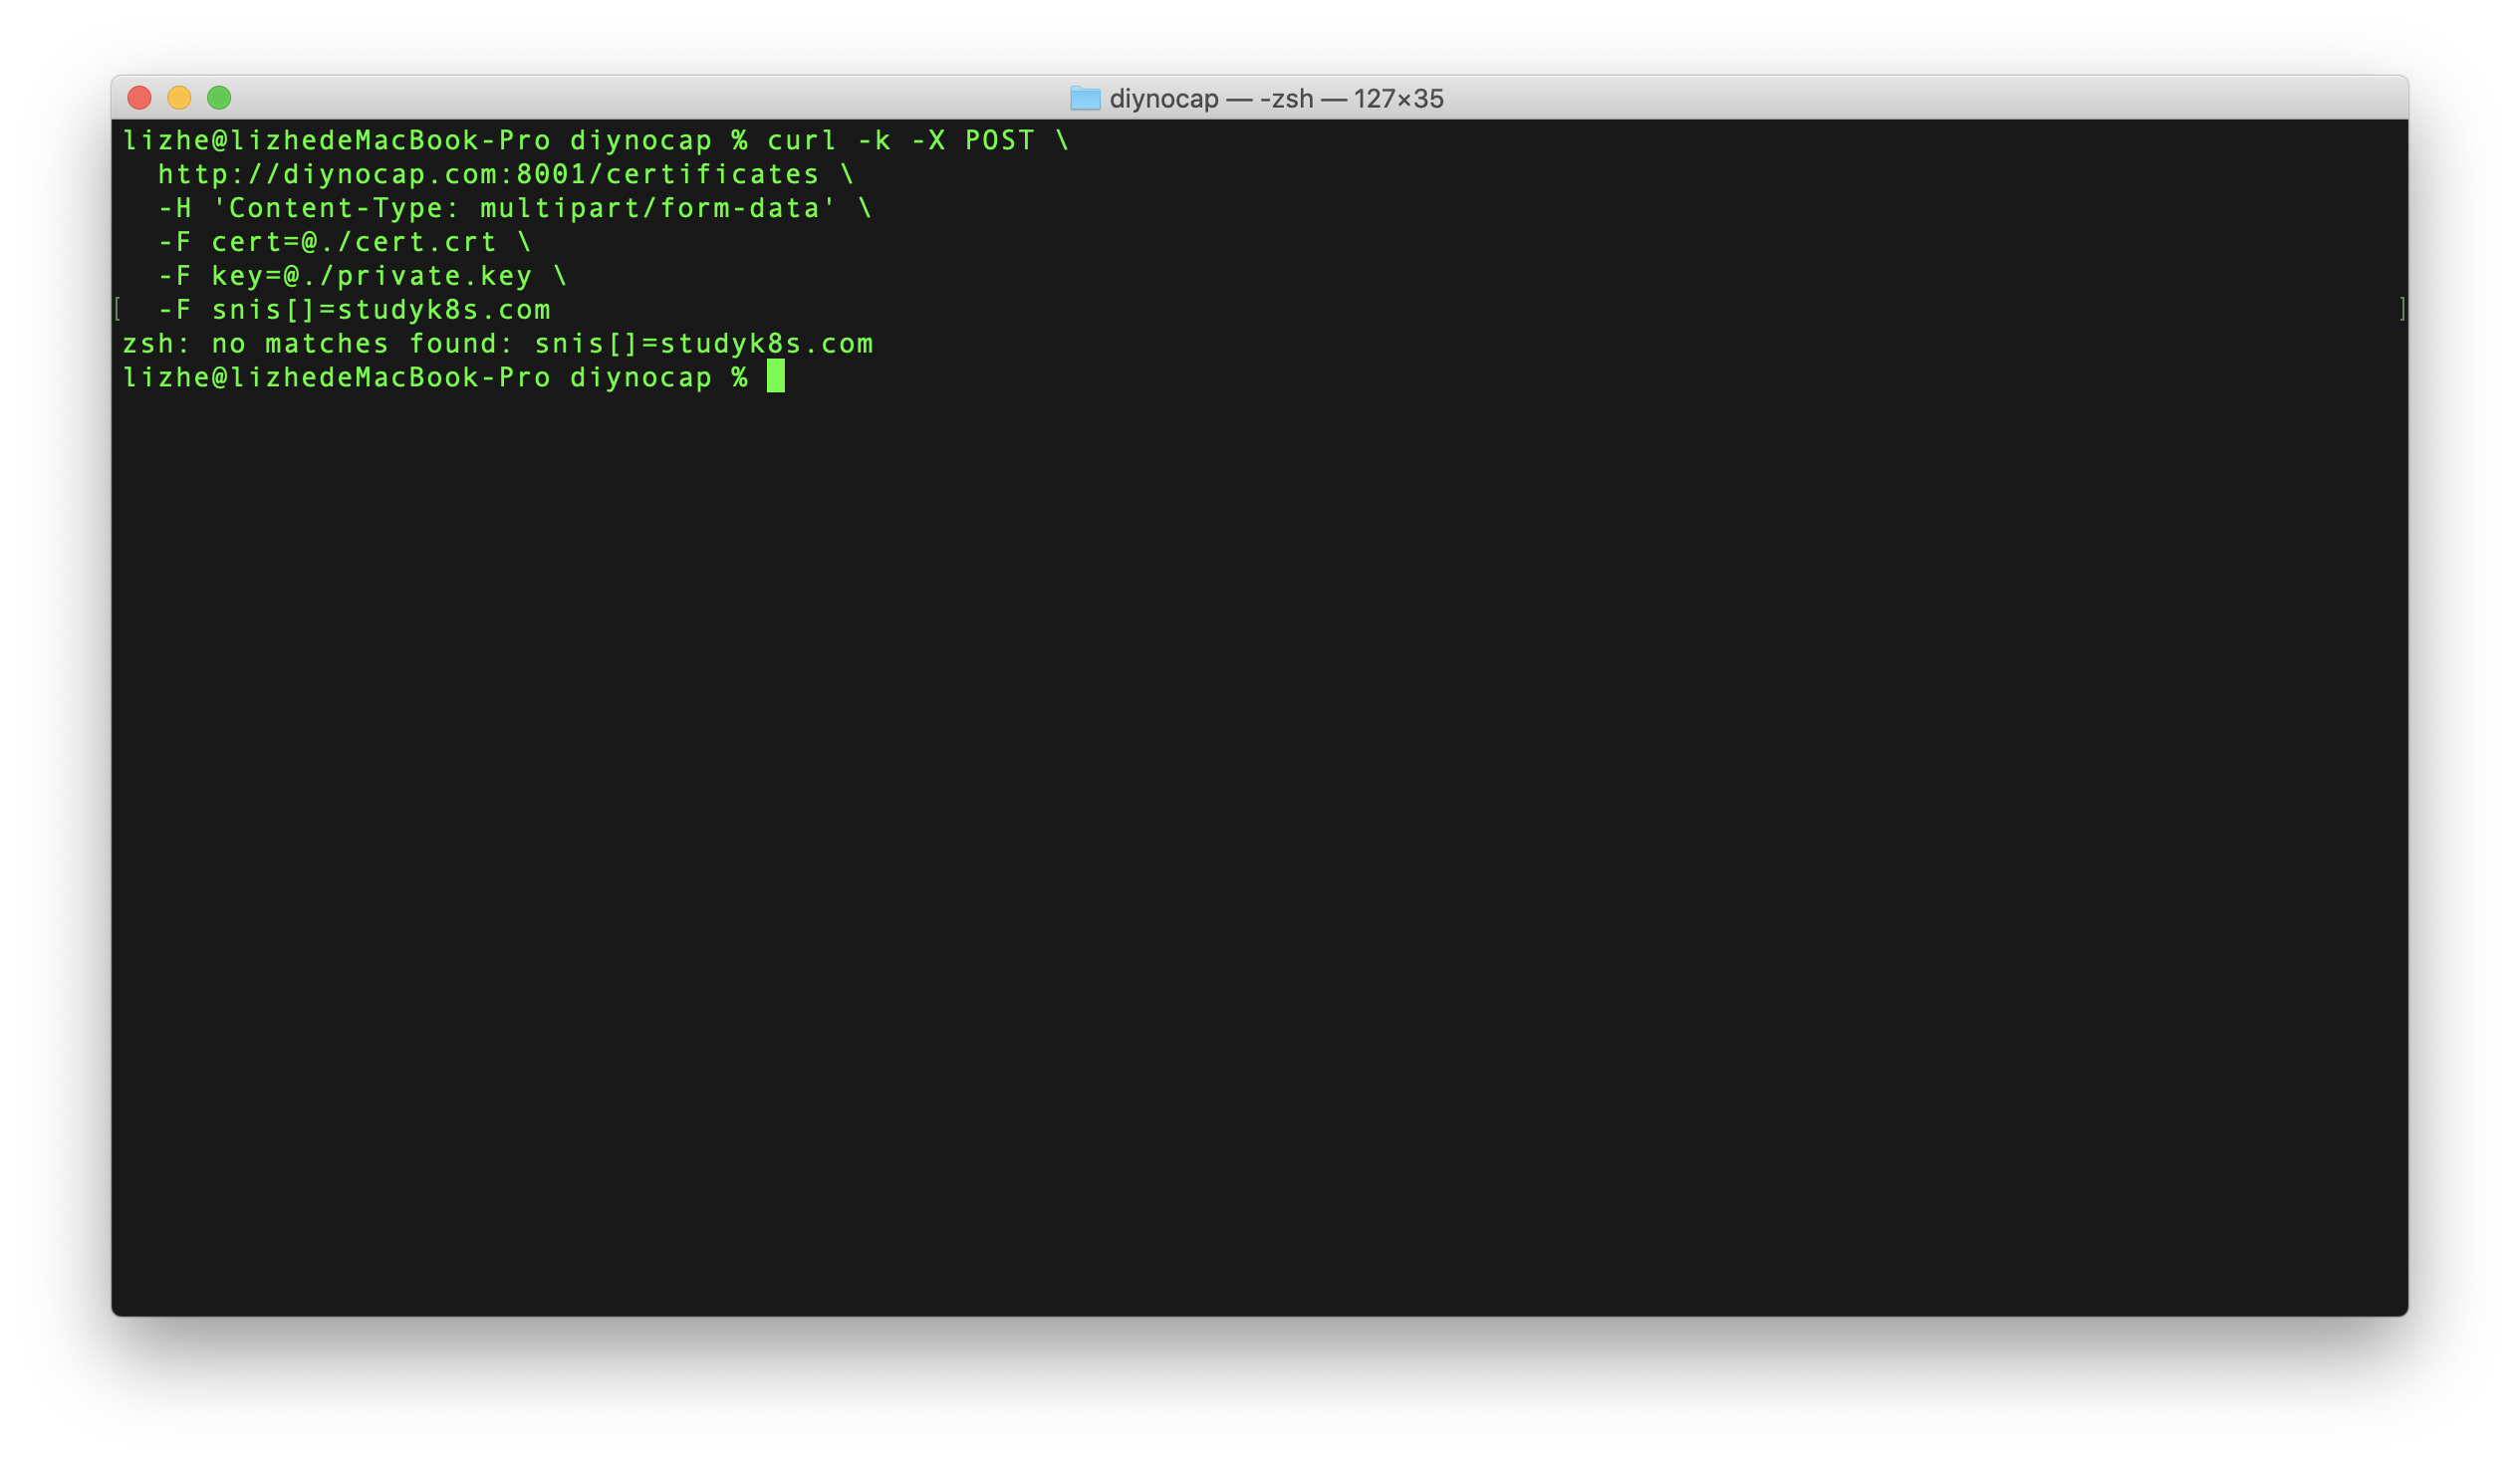Click the last 'lizhe@lizhedeMacBook-Pro diynocap %' prompt
This screenshot has height=1464, width=2520.
tap(435, 378)
